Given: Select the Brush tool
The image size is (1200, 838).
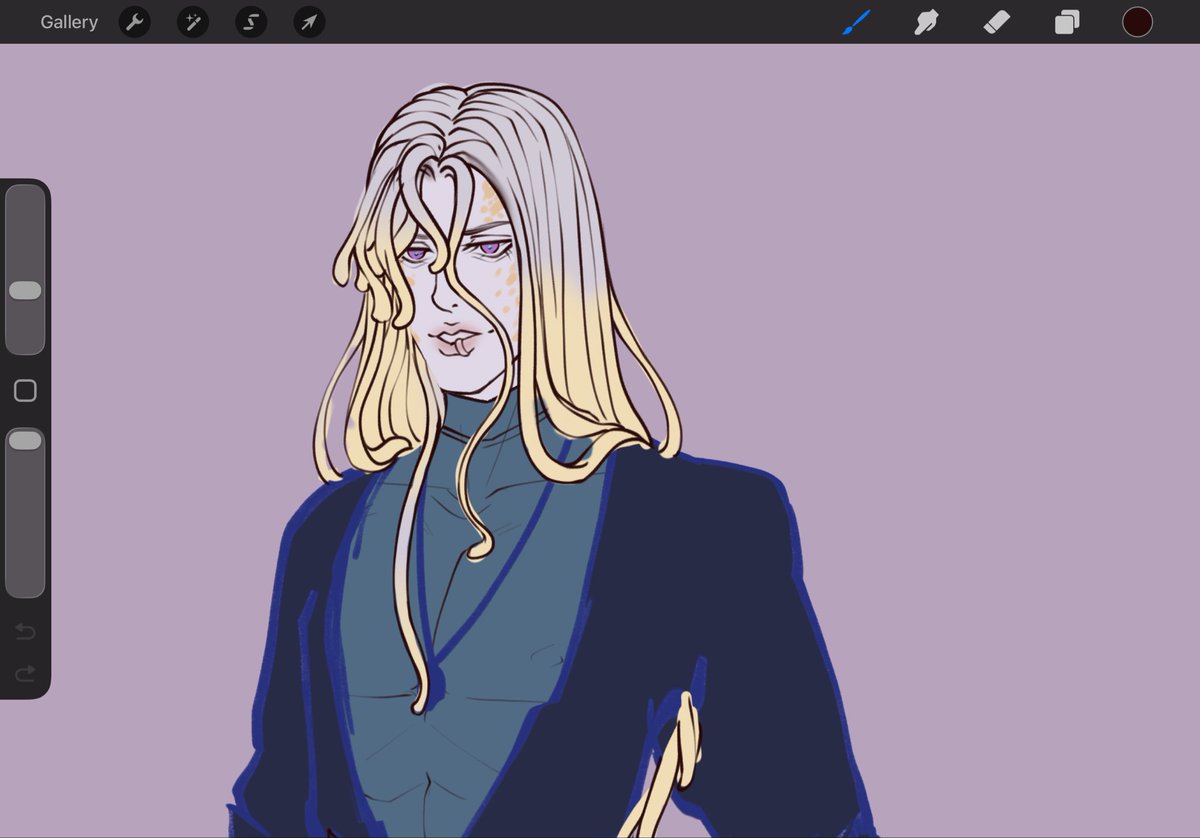Looking at the screenshot, I should click(x=856, y=22).
